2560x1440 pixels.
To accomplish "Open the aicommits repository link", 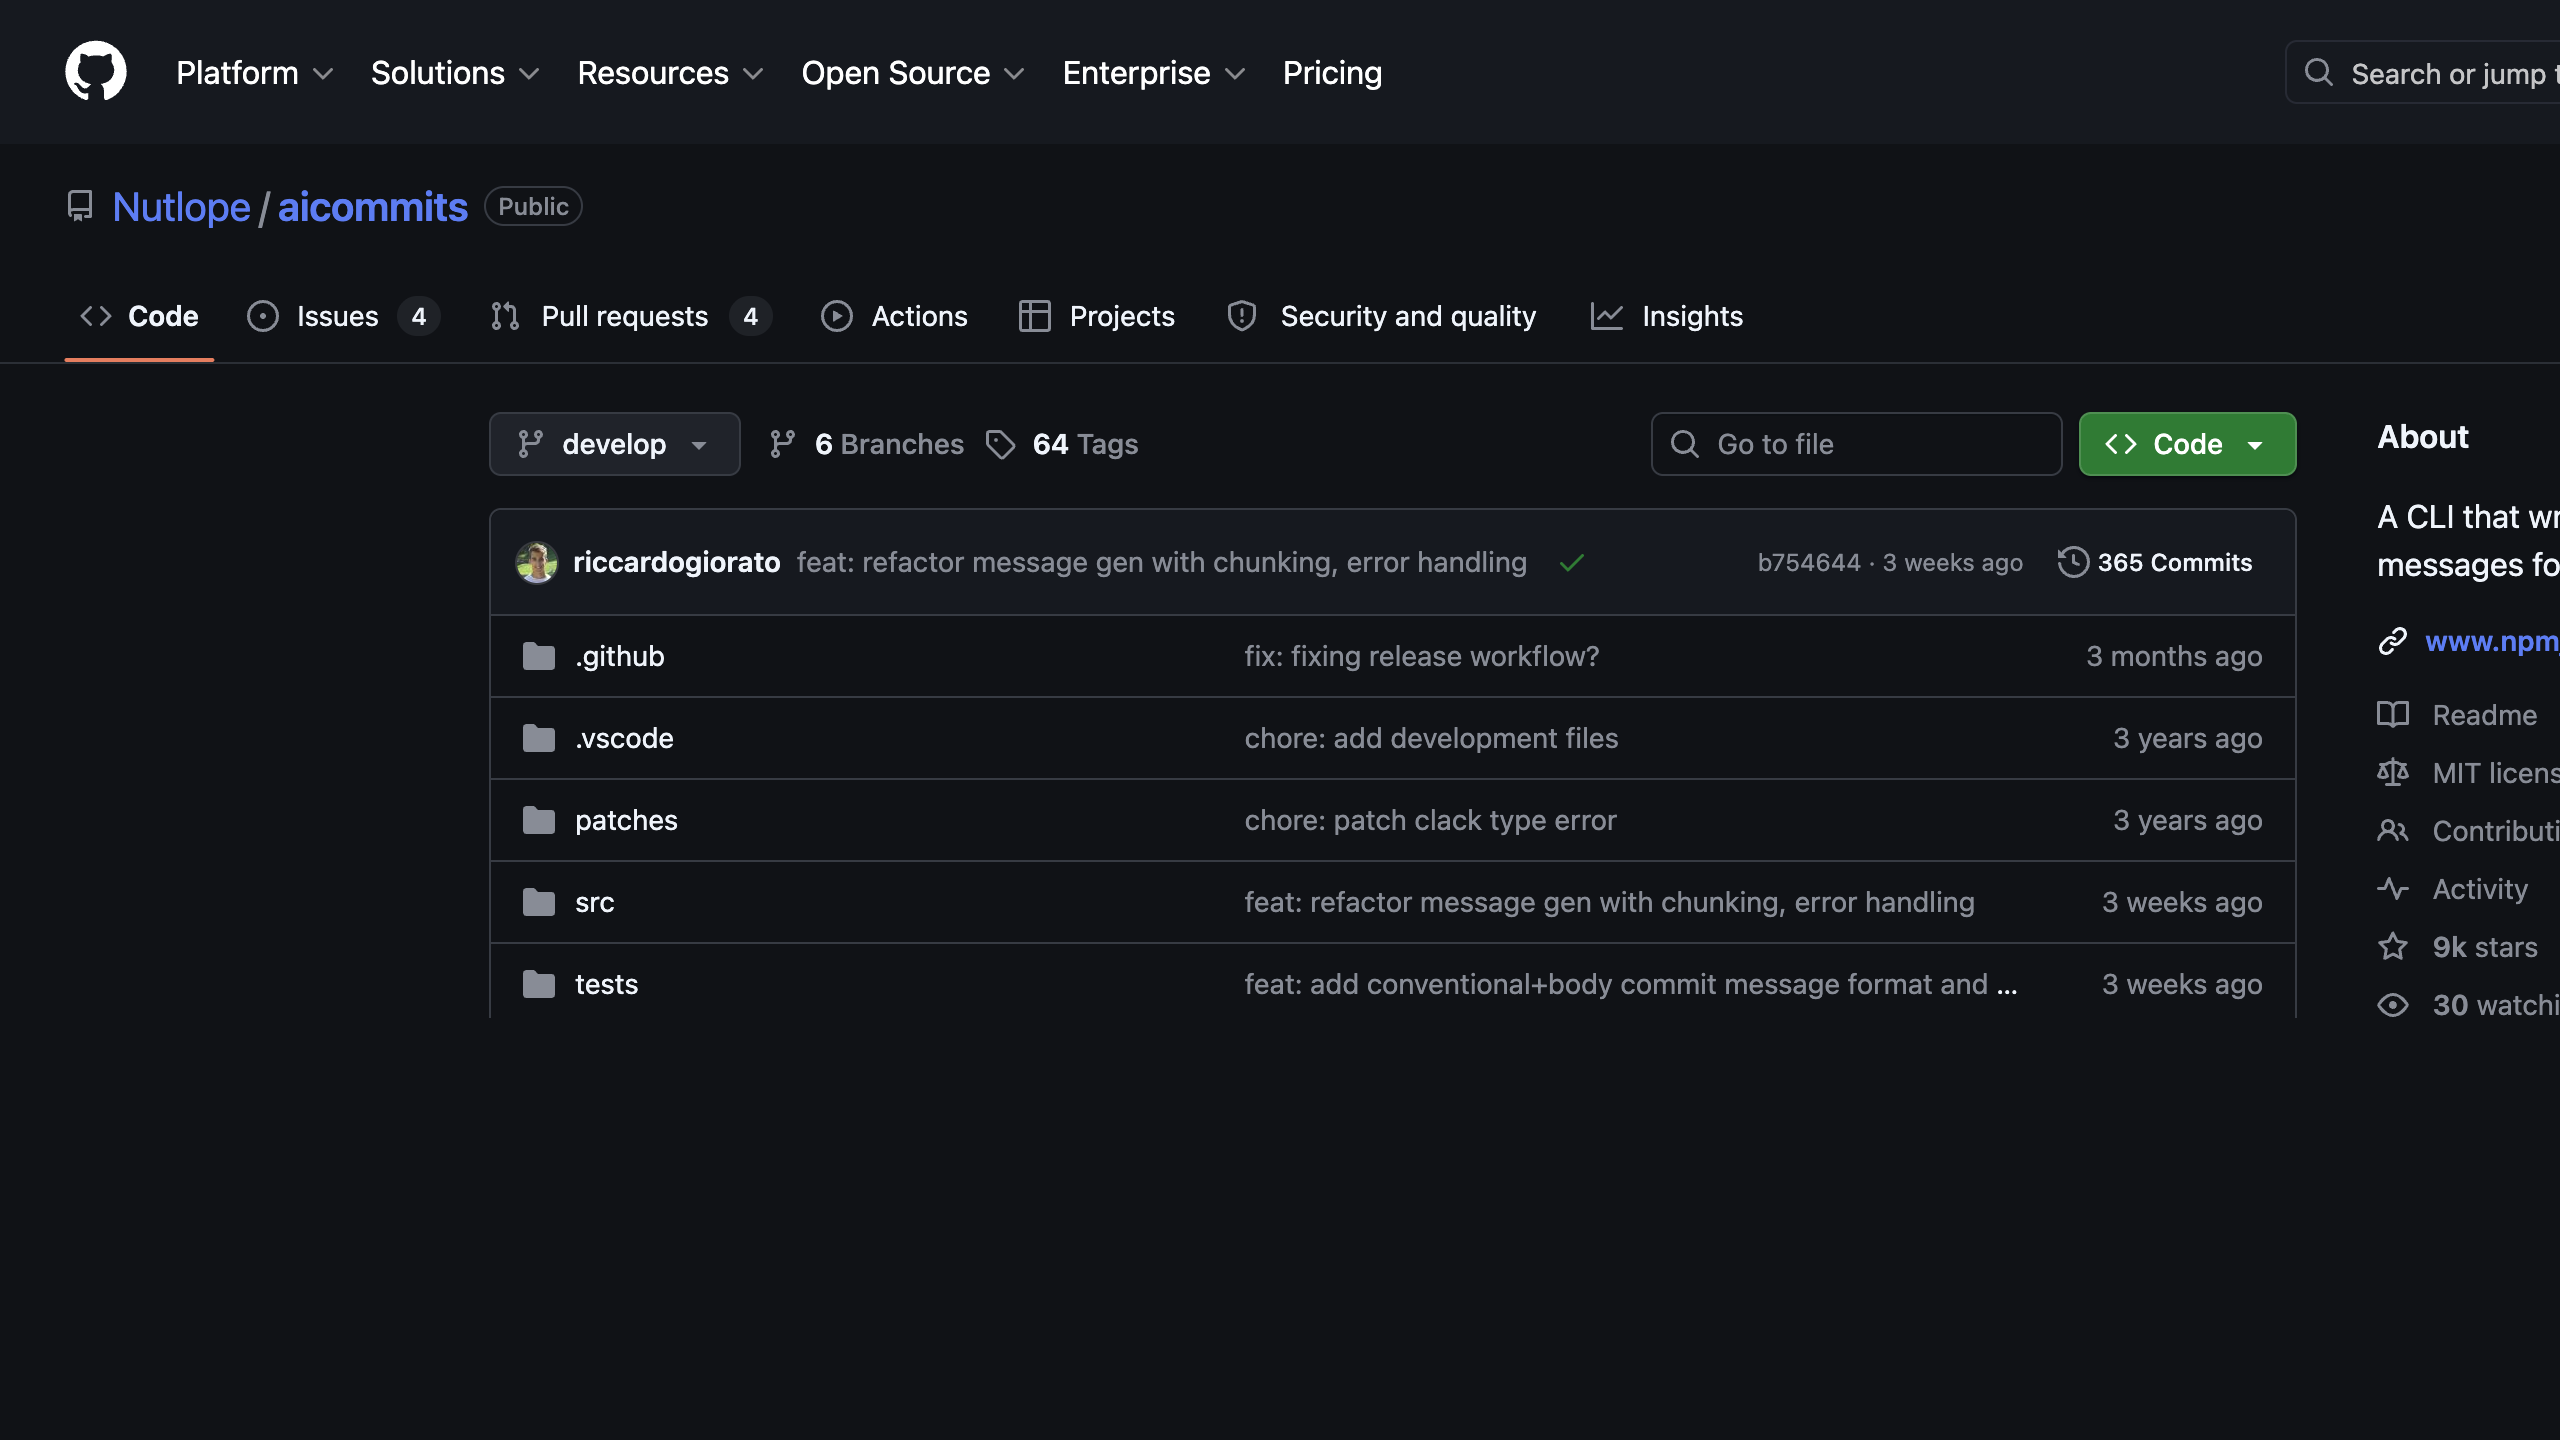I will point(373,207).
